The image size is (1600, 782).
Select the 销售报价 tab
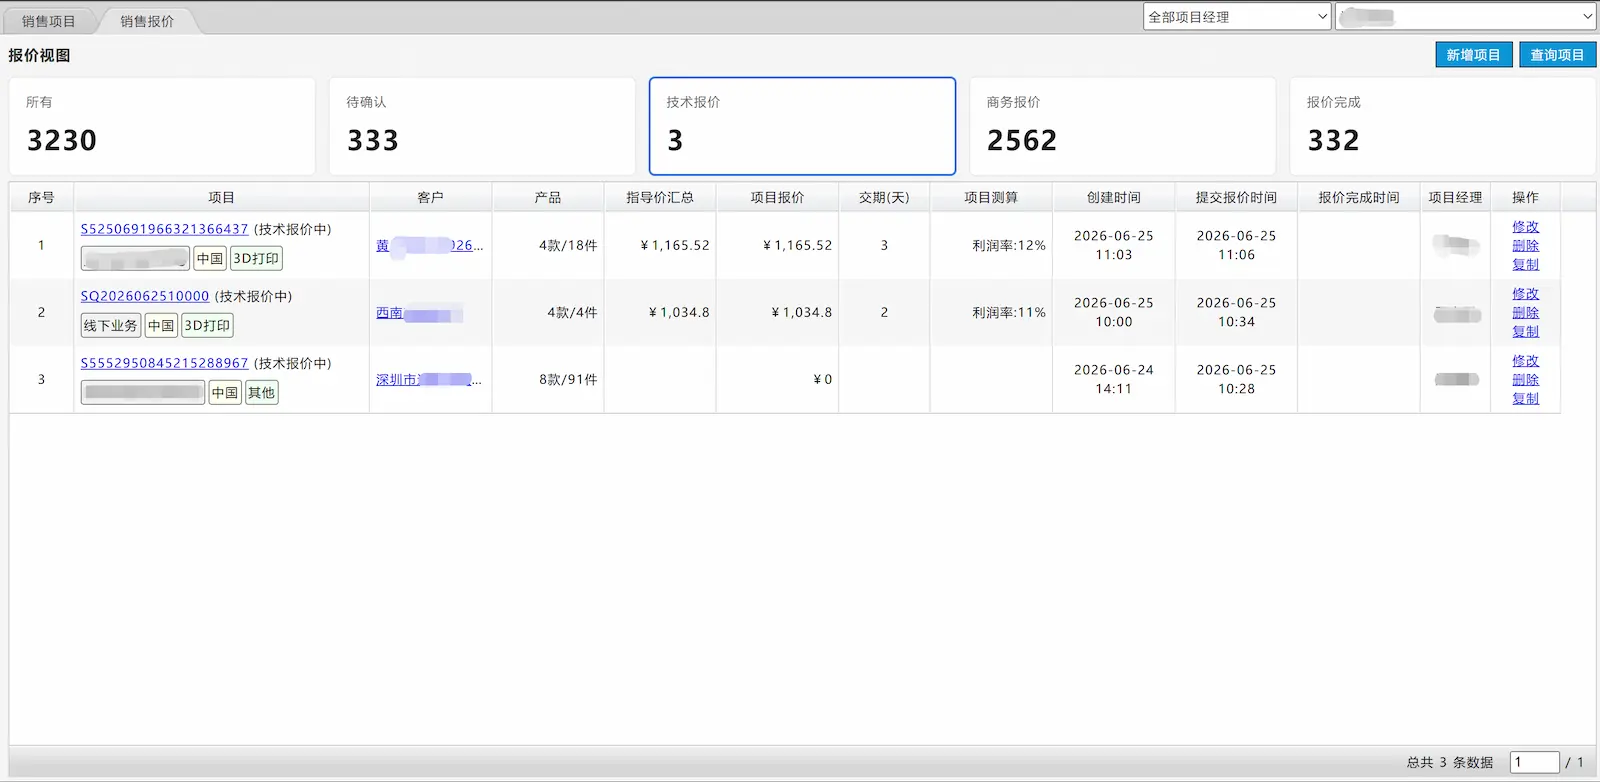coord(147,21)
